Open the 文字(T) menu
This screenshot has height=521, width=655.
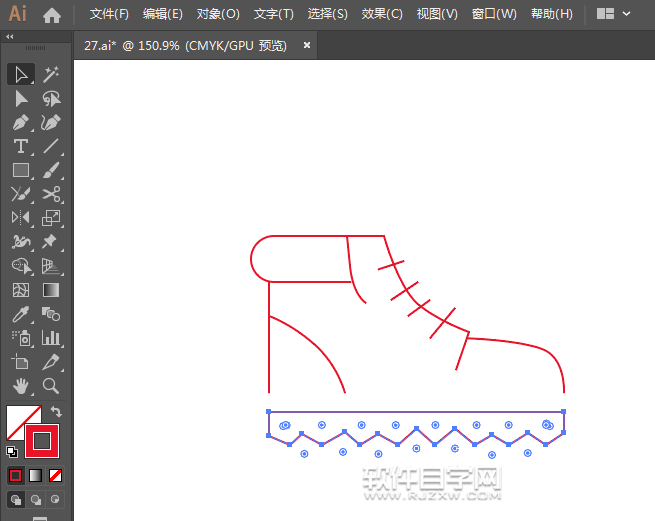[274, 14]
